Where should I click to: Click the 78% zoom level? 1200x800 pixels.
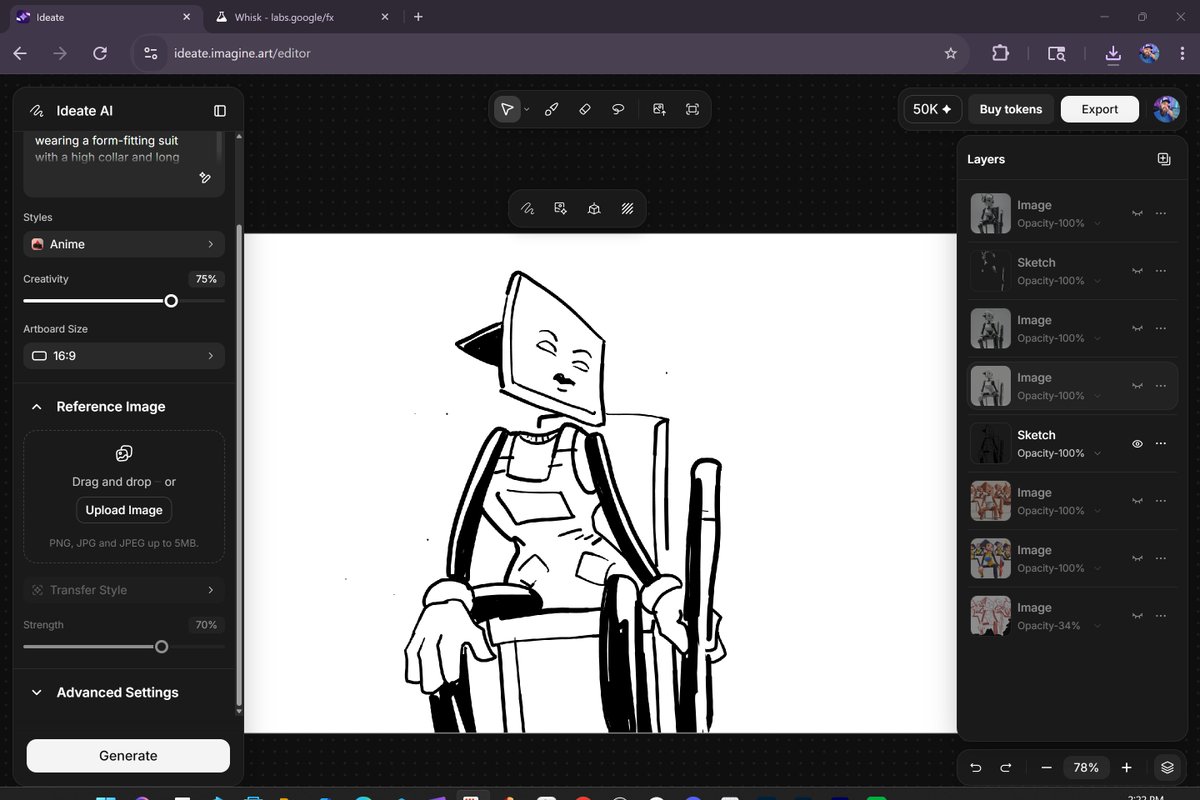[x=1086, y=768]
